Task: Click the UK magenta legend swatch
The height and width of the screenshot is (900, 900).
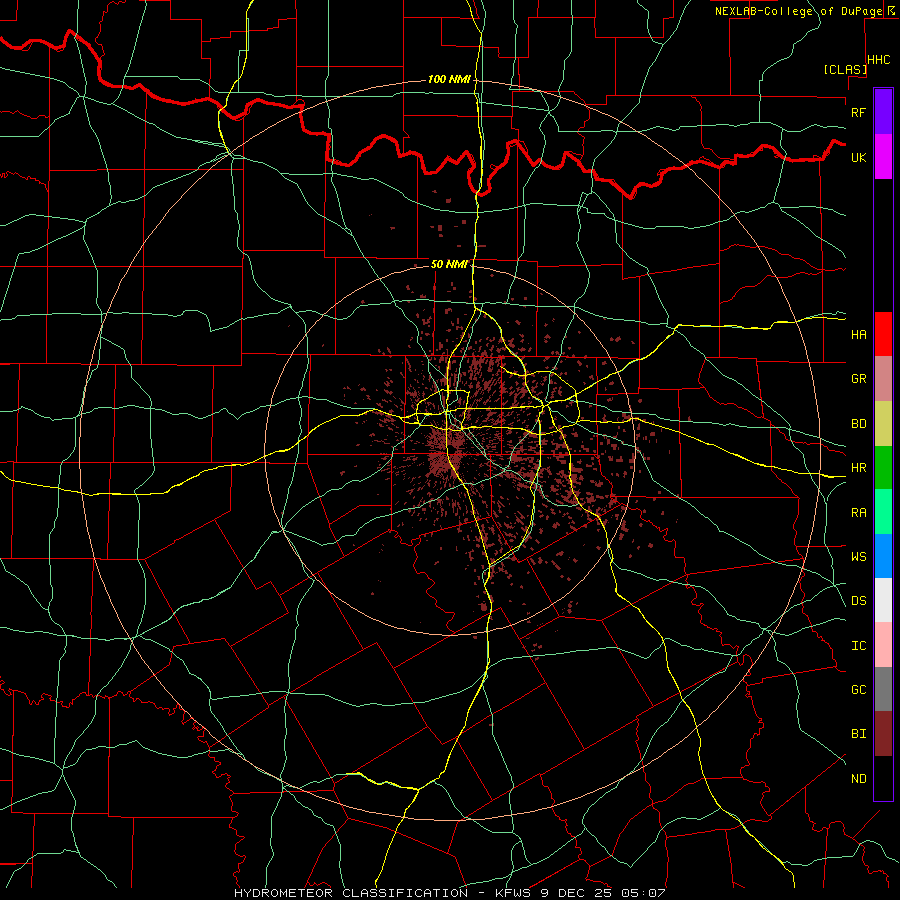Action: click(883, 157)
